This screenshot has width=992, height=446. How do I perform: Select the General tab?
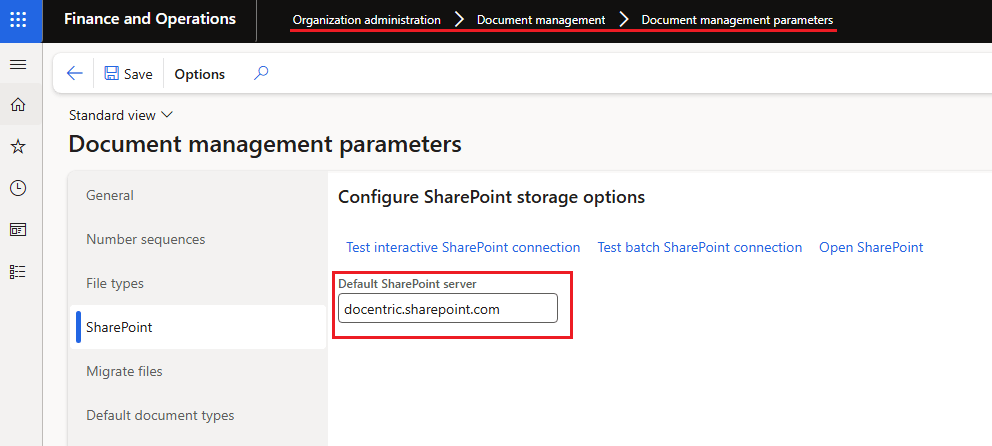click(x=110, y=195)
